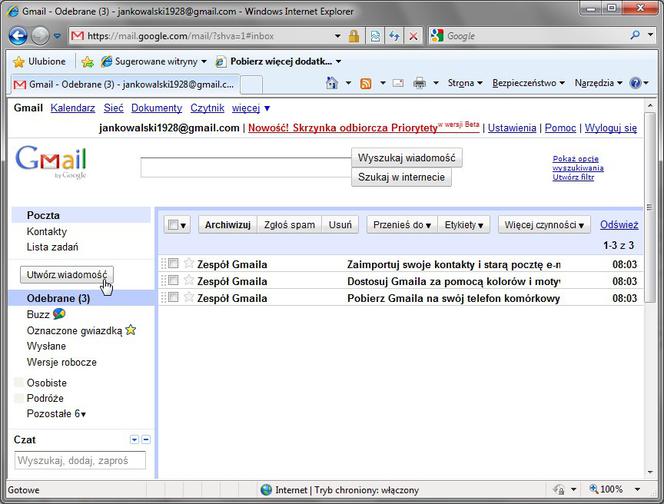This screenshot has height=504, width=664.
Task: Click the Refresh page icon
Action: [x=394, y=36]
